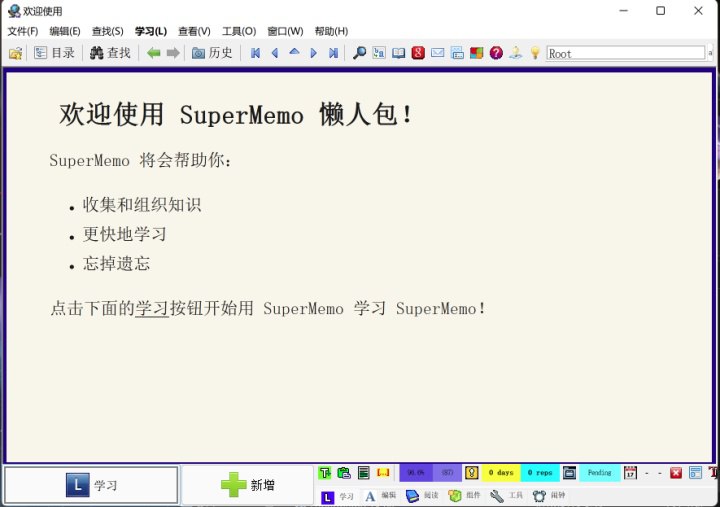Follow the underlined 学习 link in text
The width and height of the screenshot is (720, 507).
coord(152,308)
